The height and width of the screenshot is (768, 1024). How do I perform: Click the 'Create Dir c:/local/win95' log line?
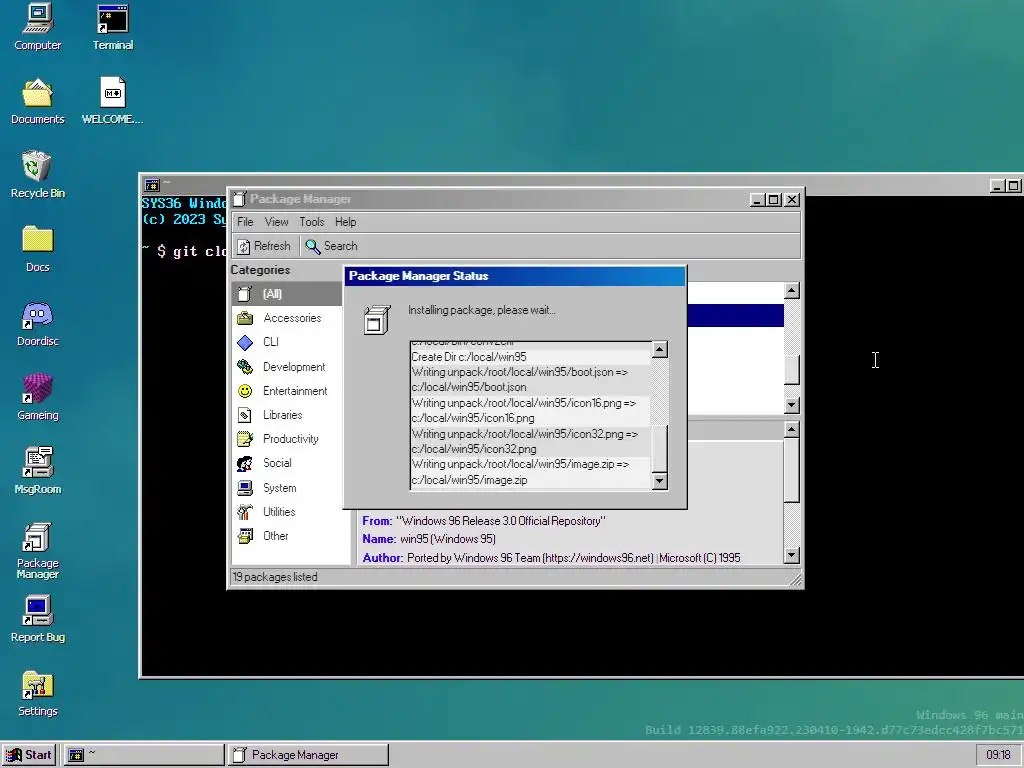pos(468,357)
